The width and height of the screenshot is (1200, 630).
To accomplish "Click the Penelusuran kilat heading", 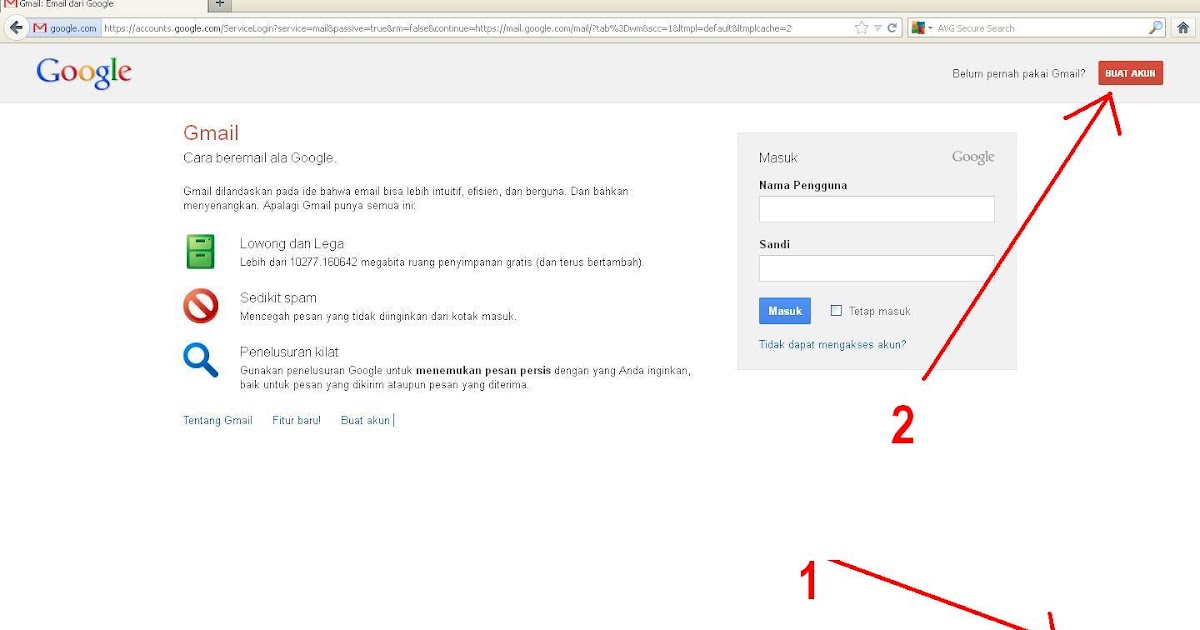I will pyautogui.click(x=289, y=351).
